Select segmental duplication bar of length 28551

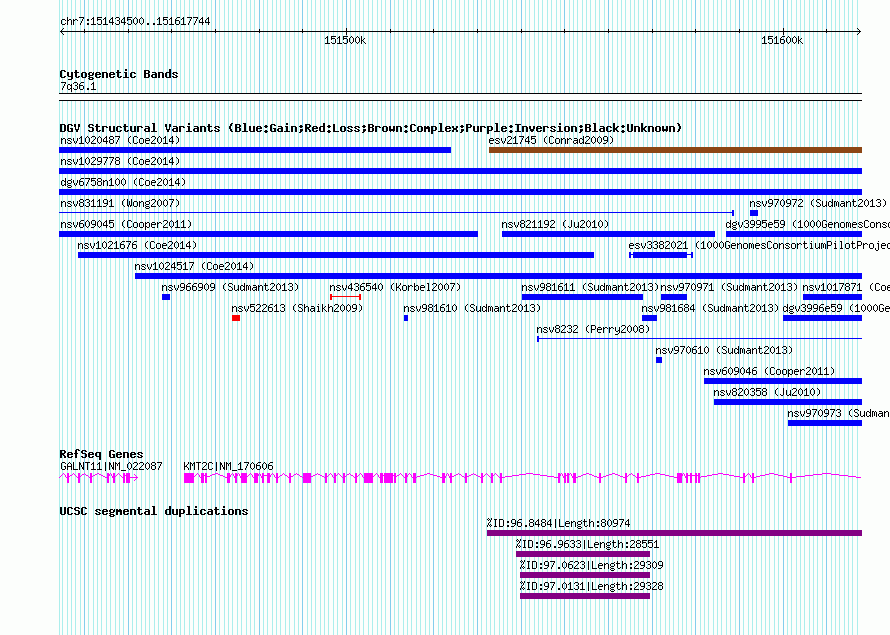(583, 554)
